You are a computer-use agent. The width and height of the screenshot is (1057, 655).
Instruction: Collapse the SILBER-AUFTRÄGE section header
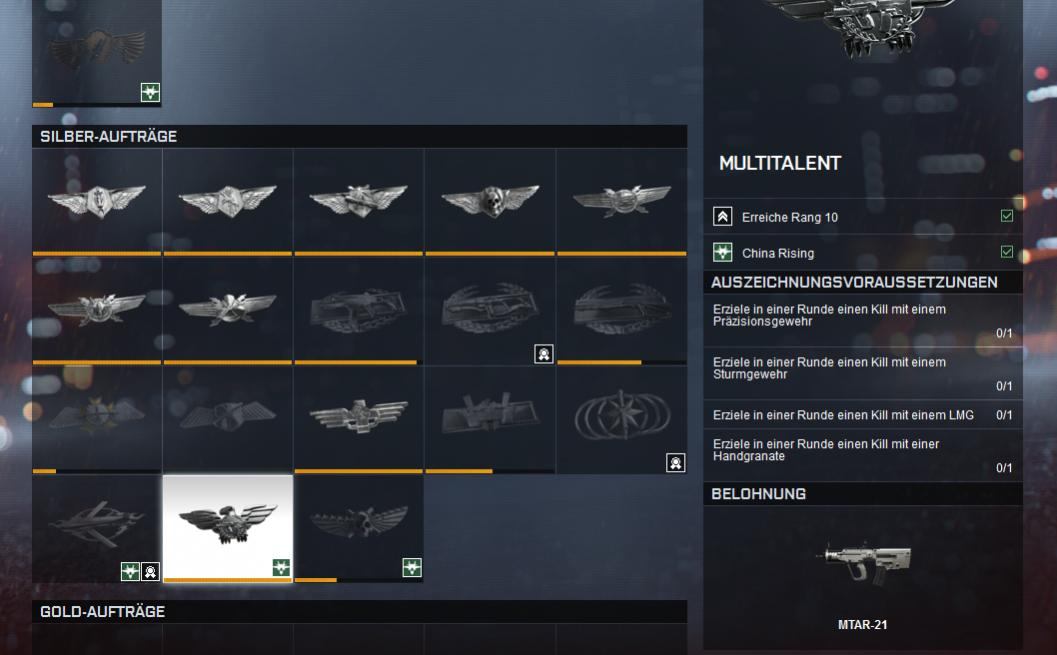360,136
